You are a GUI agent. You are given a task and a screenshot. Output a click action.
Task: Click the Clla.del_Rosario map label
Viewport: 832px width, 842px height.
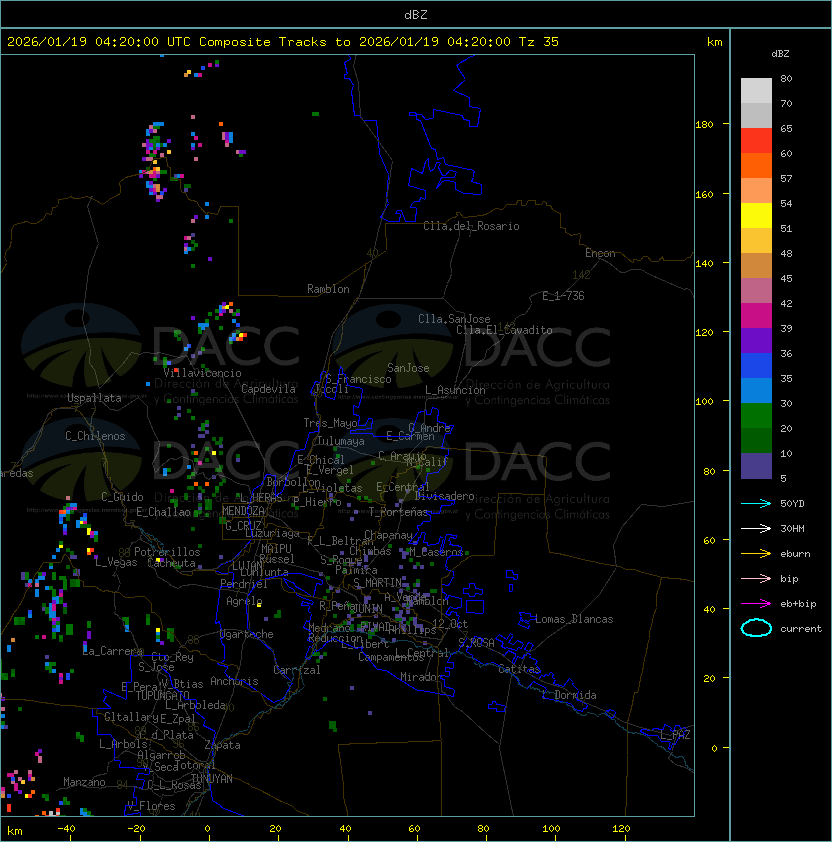click(x=471, y=226)
